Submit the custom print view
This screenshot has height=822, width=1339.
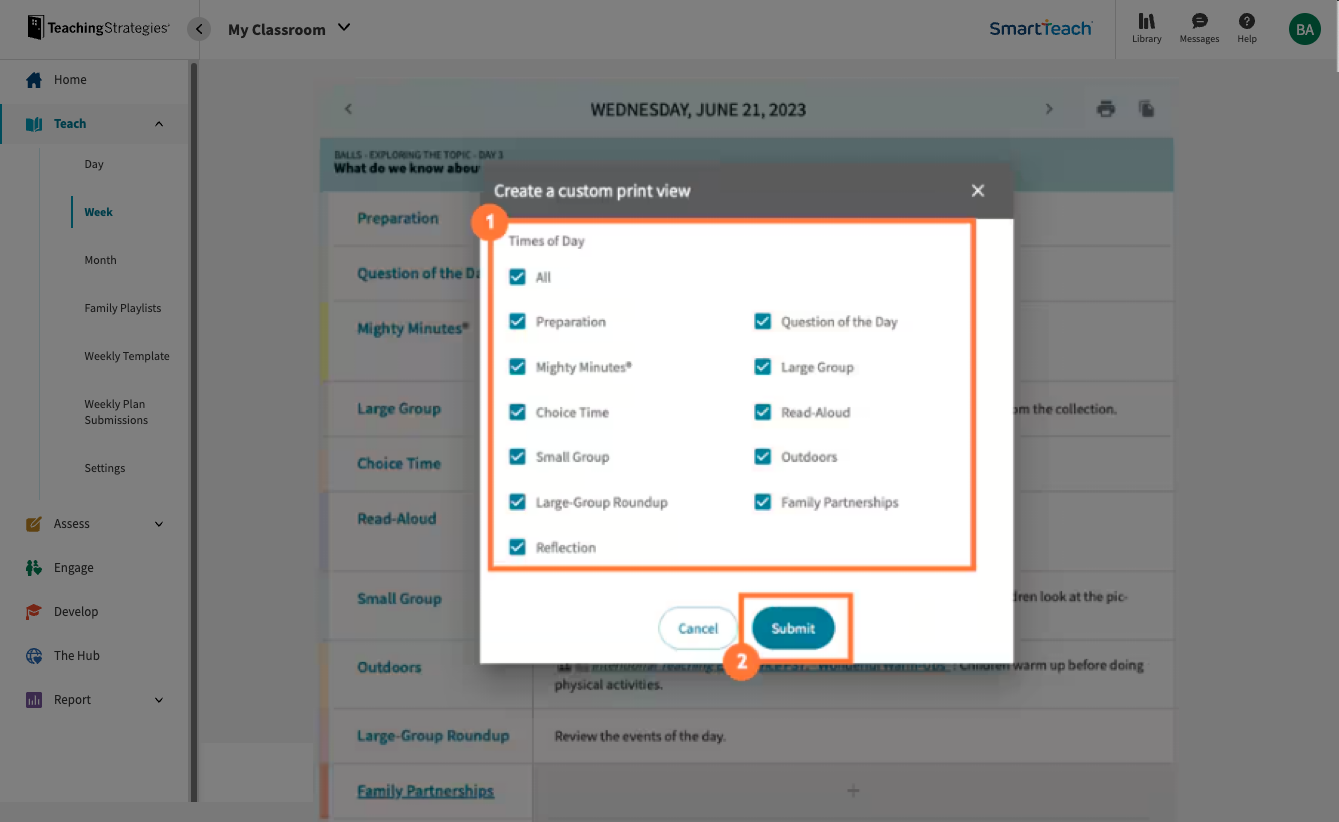(x=793, y=628)
